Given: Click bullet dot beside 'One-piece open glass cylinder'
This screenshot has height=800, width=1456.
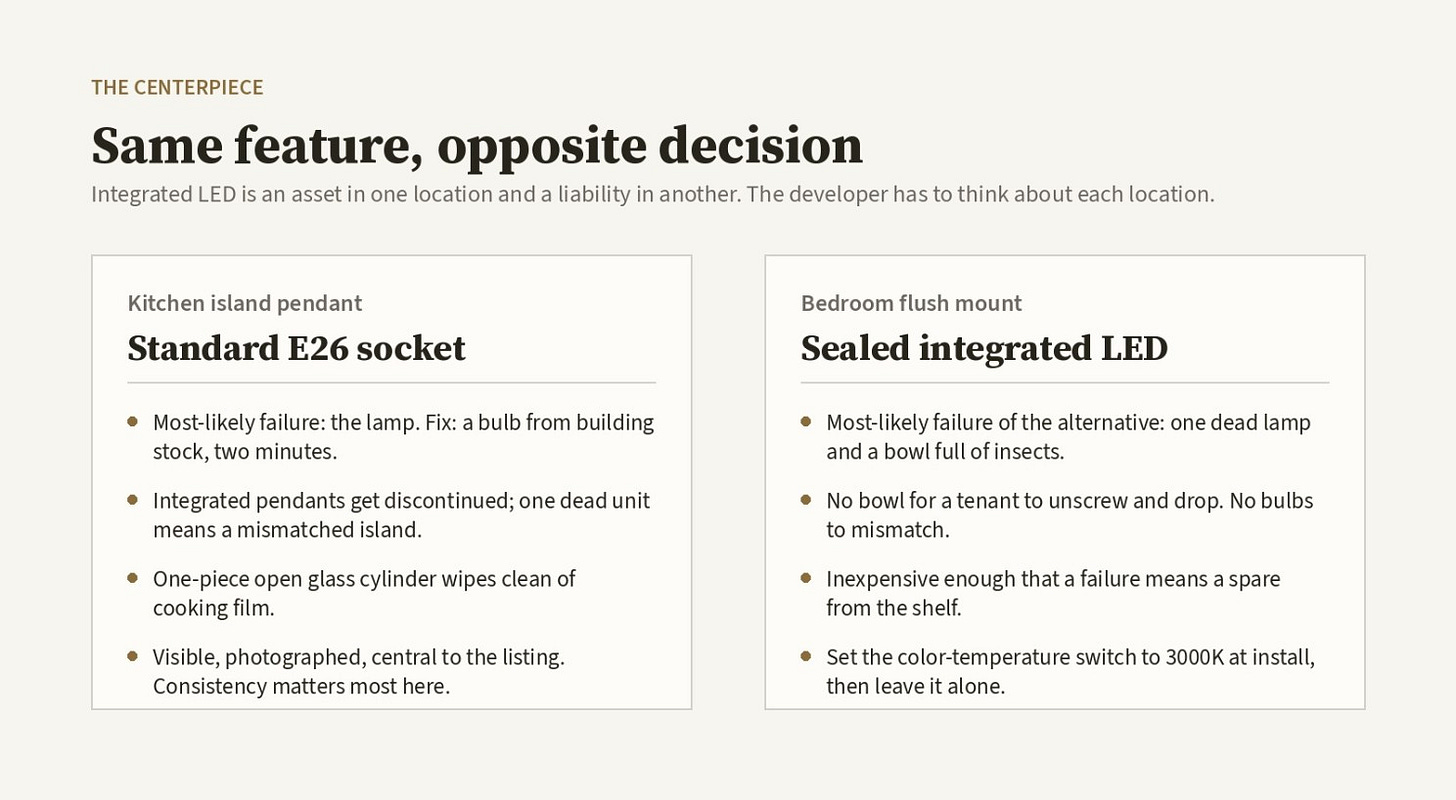Looking at the screenshot, I should [133, 577].
